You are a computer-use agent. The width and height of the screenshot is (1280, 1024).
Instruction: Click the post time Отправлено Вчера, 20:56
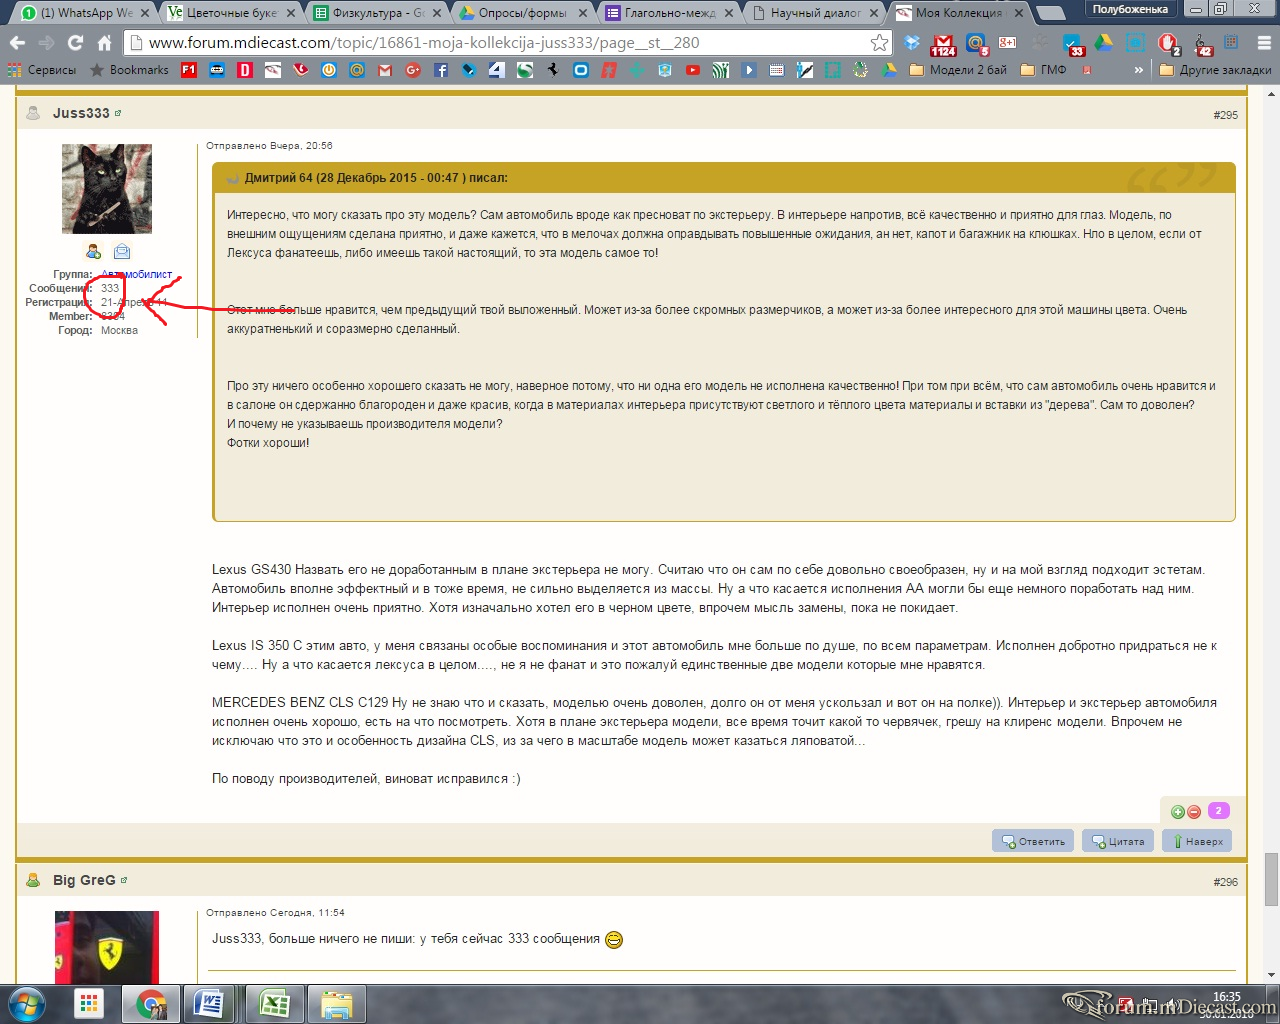[269, 146]
